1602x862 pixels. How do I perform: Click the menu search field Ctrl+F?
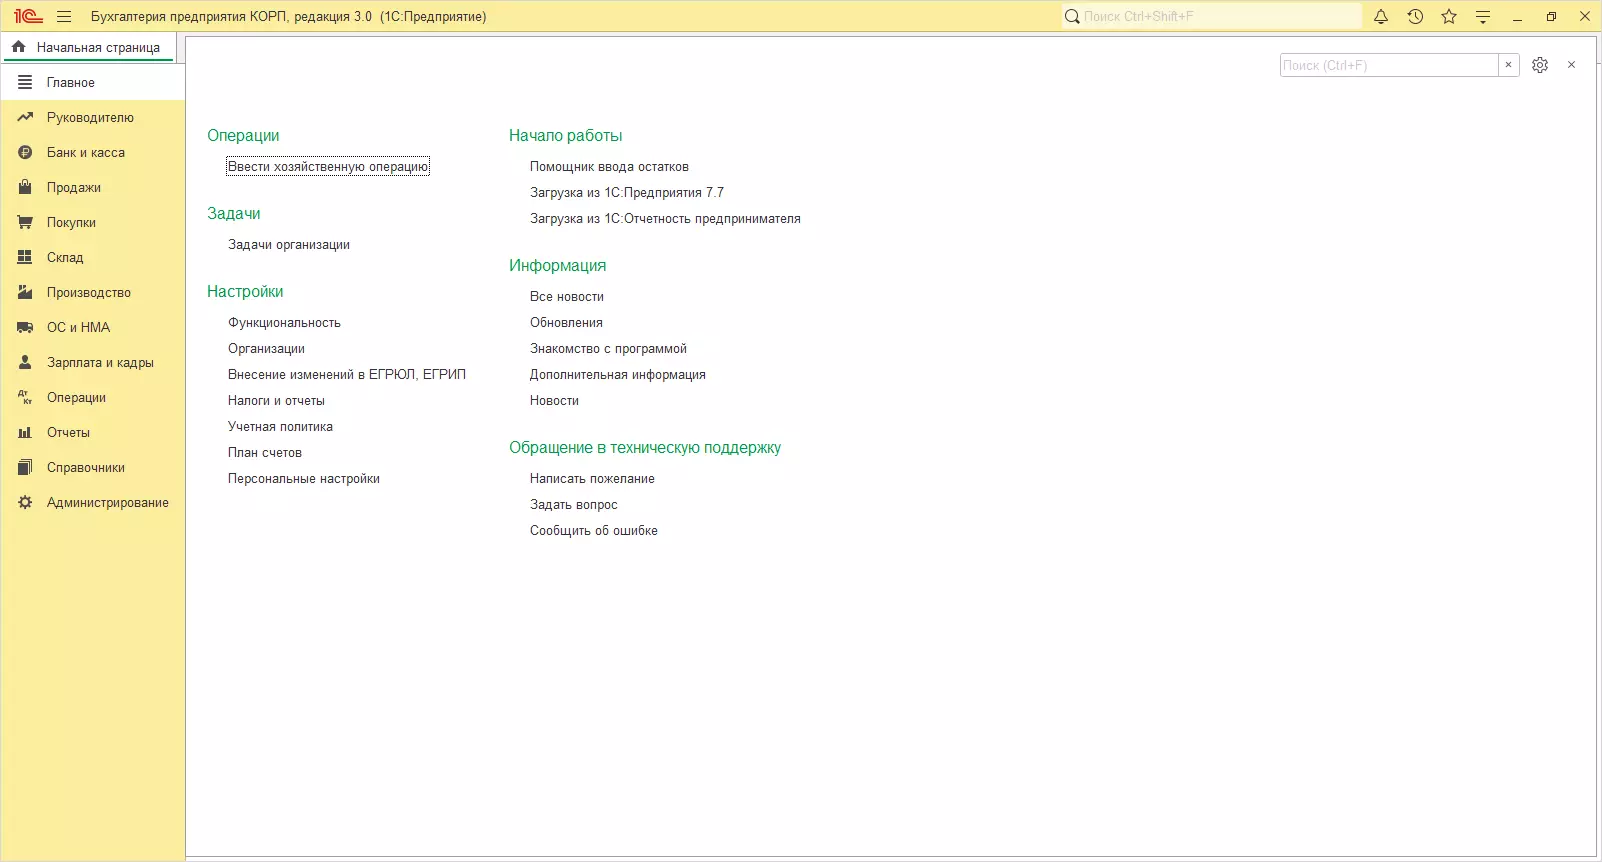click(1389, 65)
